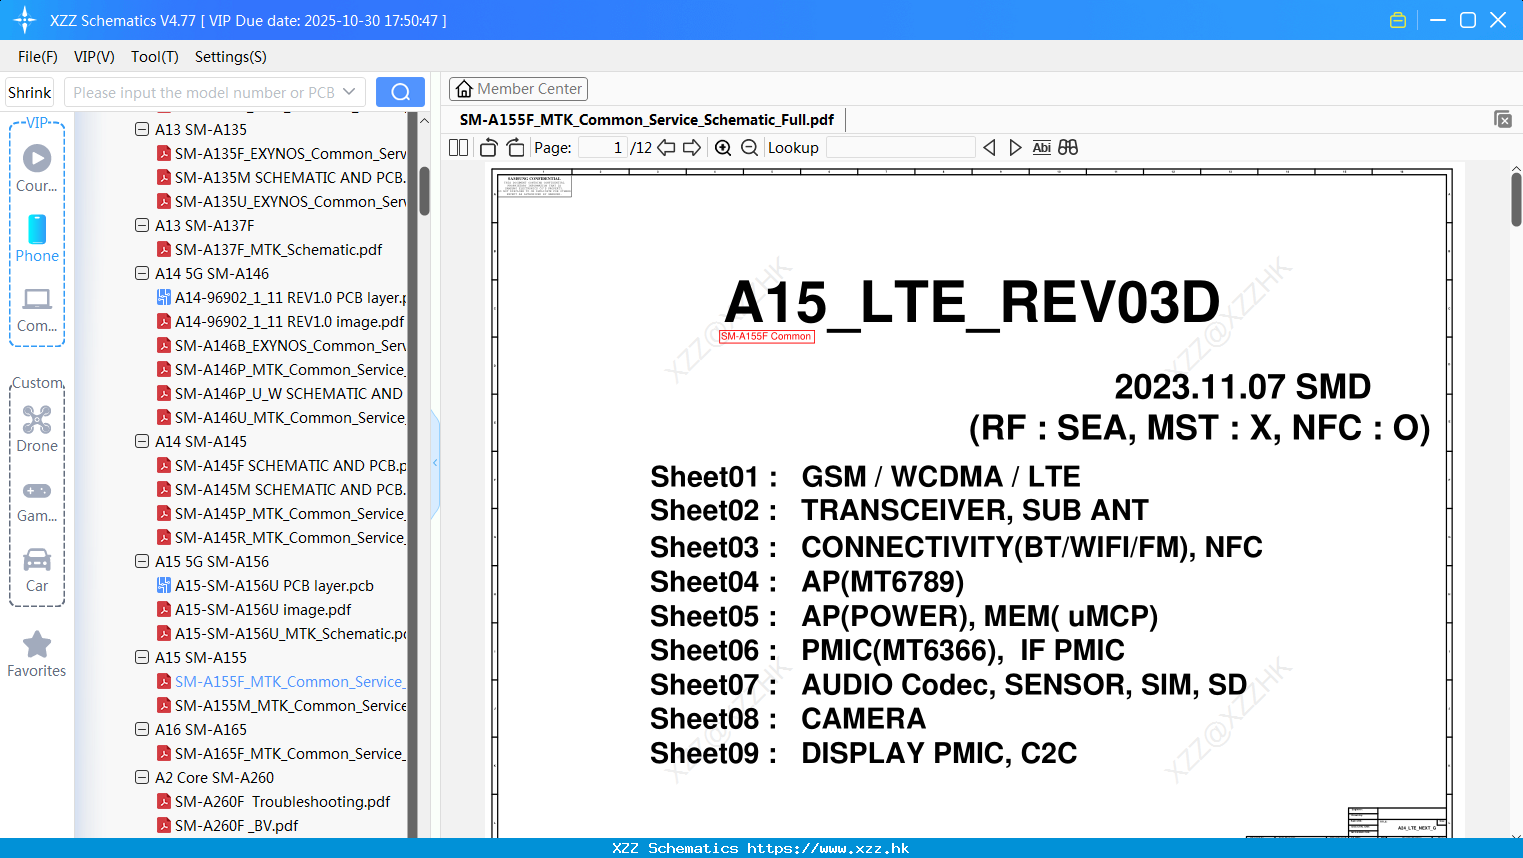This screenshot has width=1523, height=858.
Task: Open A15-SM-A156U image.pdf
Action: click(x=254, y=609)
